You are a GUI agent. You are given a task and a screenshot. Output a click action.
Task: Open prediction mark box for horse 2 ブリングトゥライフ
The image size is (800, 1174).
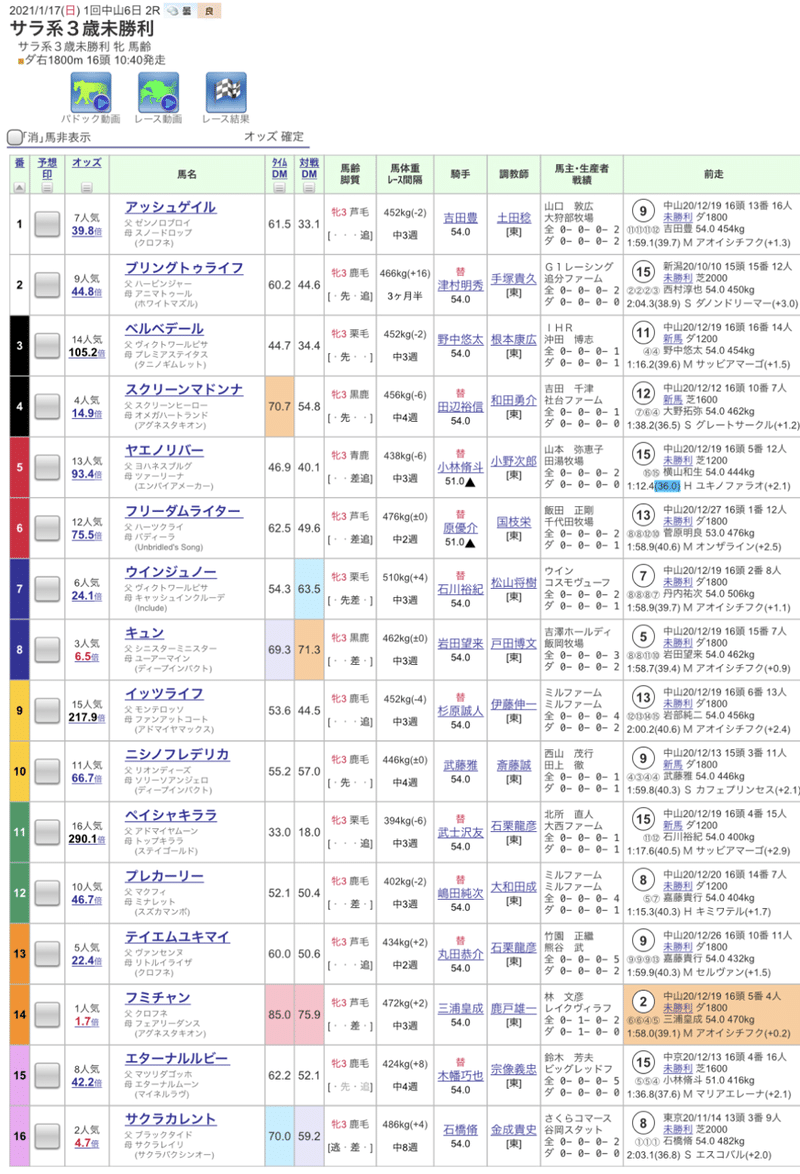[47, 285]
